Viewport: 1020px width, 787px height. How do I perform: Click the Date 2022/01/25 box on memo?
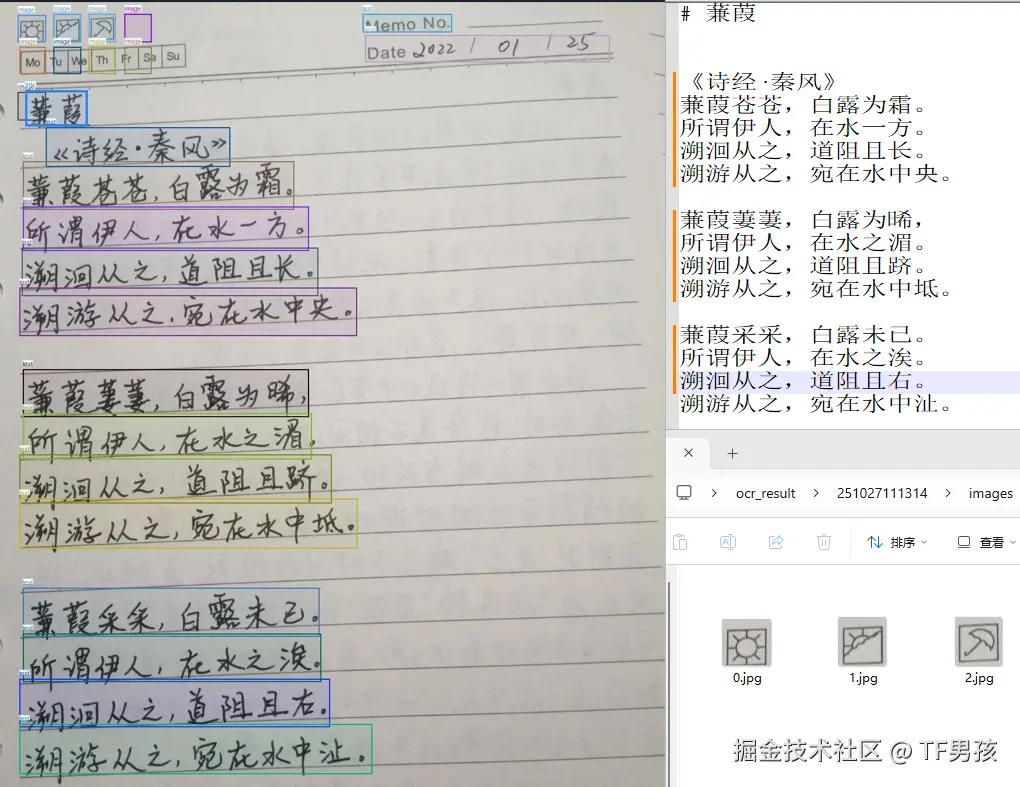[x=487, y=49]
